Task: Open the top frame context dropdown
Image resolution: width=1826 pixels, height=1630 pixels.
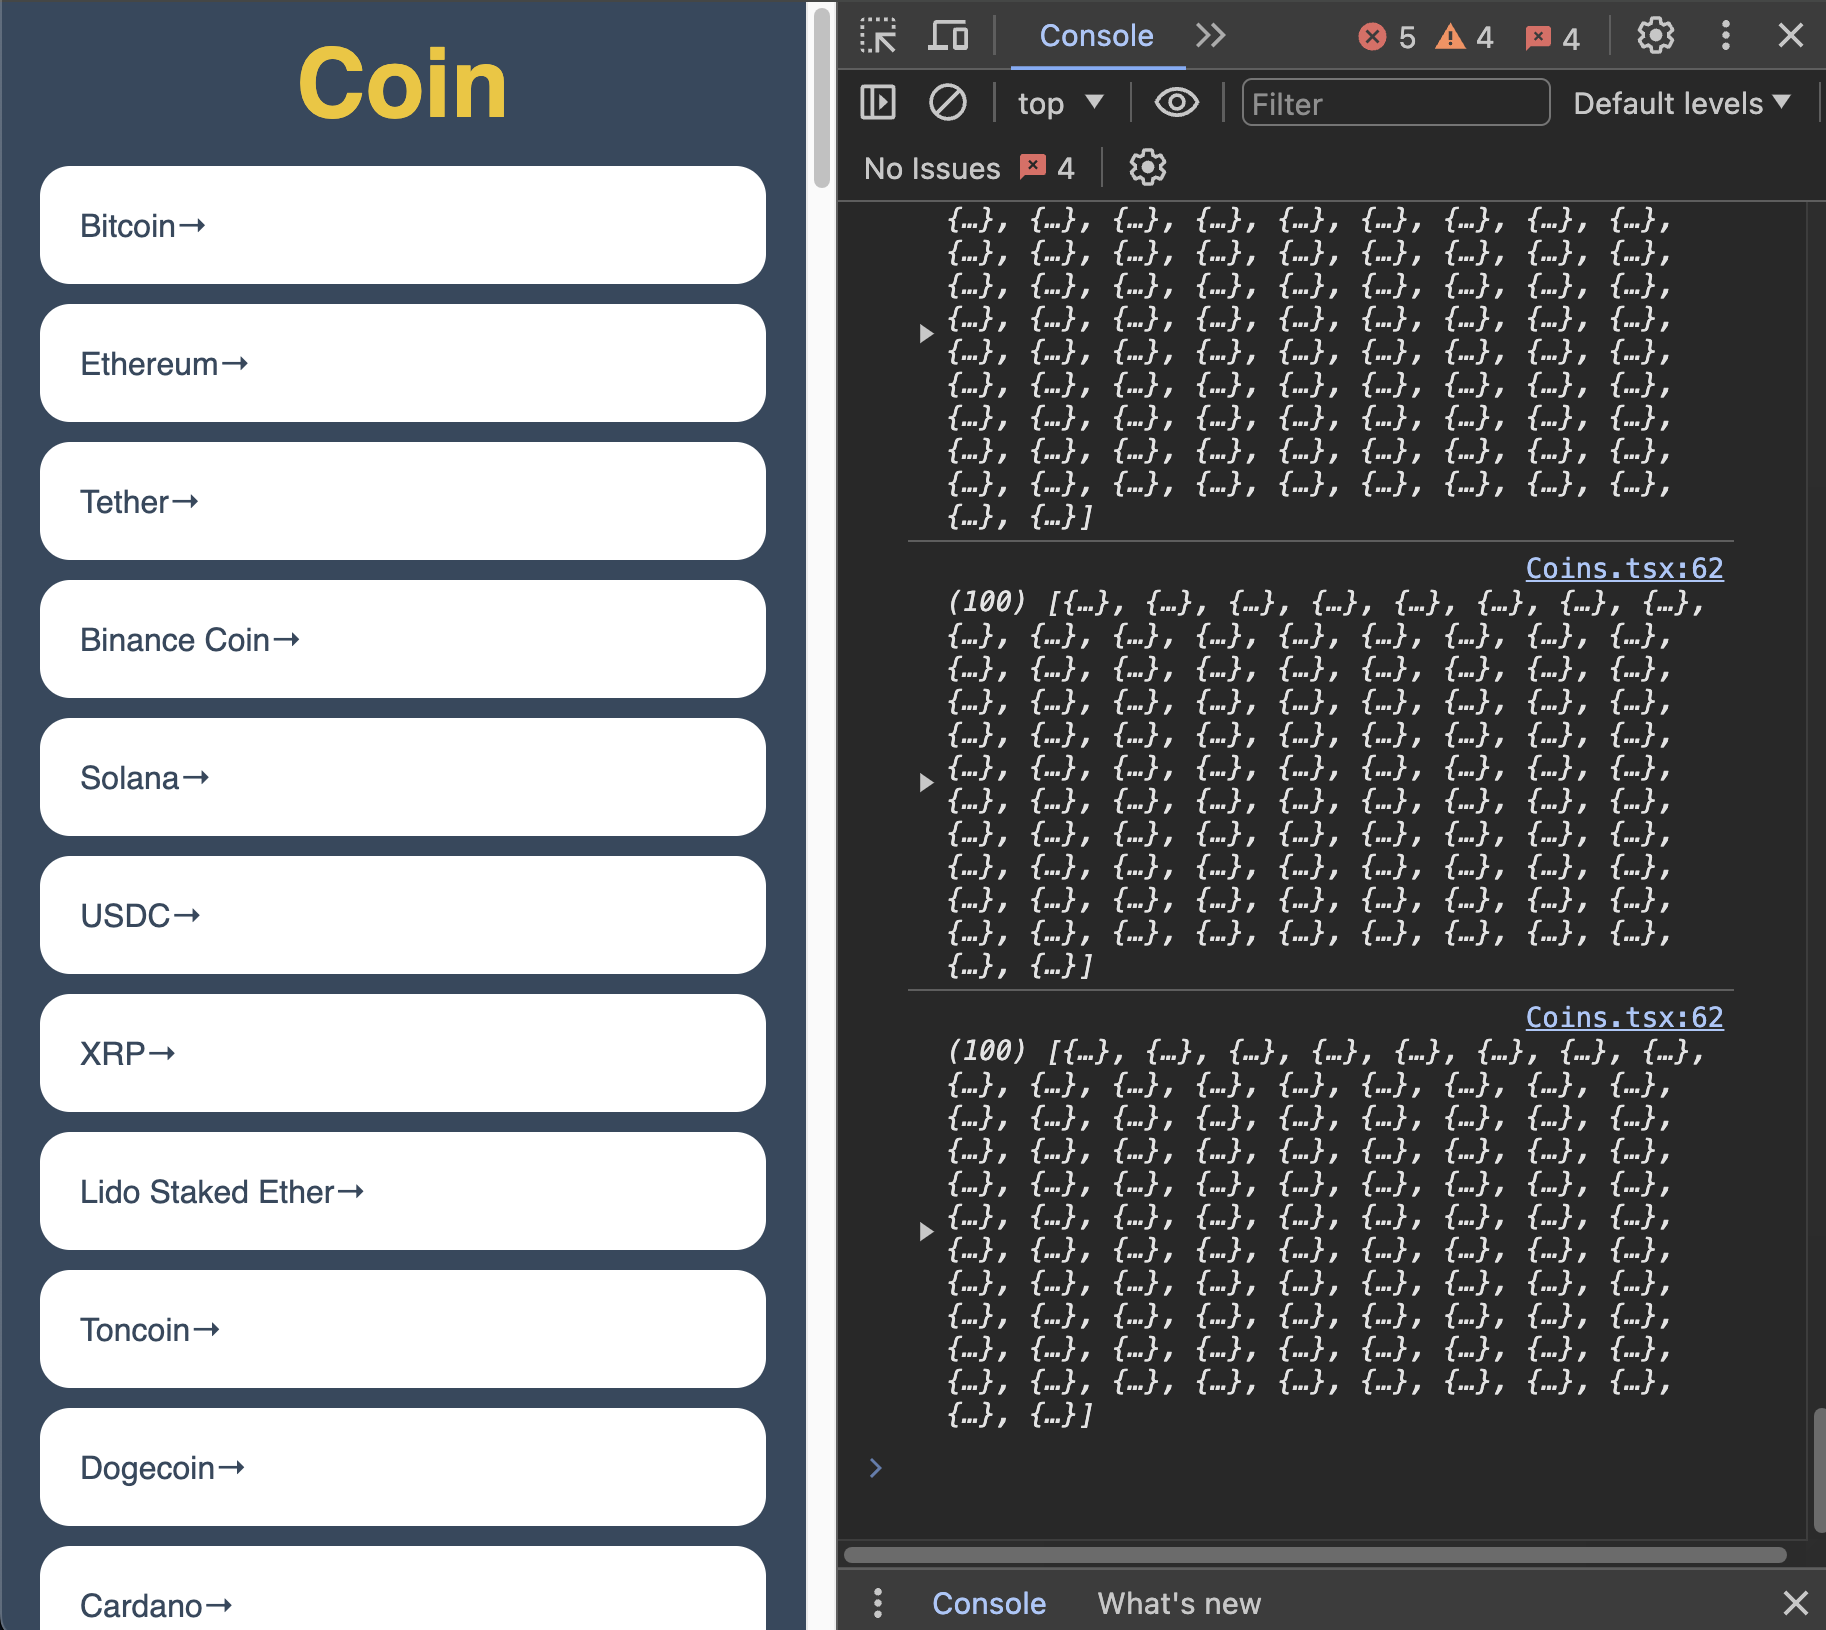Action: click(1059, 102)
